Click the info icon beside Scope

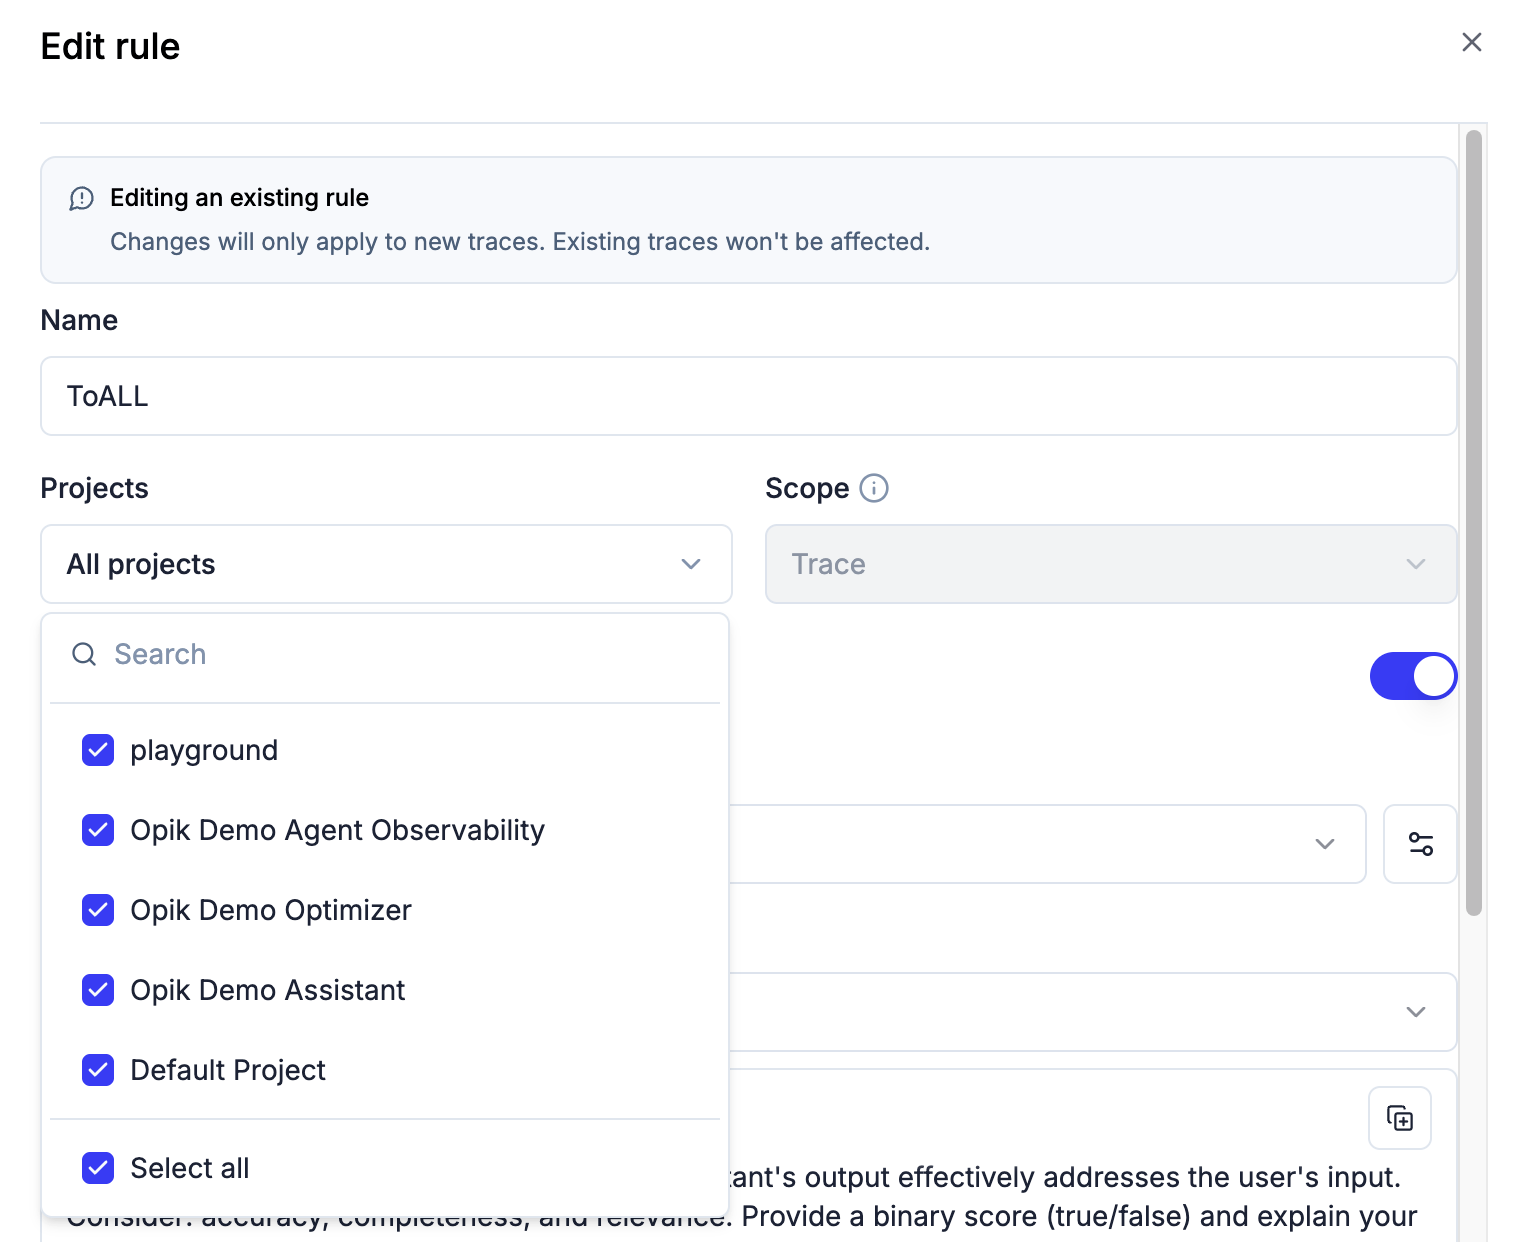point(874,488)
